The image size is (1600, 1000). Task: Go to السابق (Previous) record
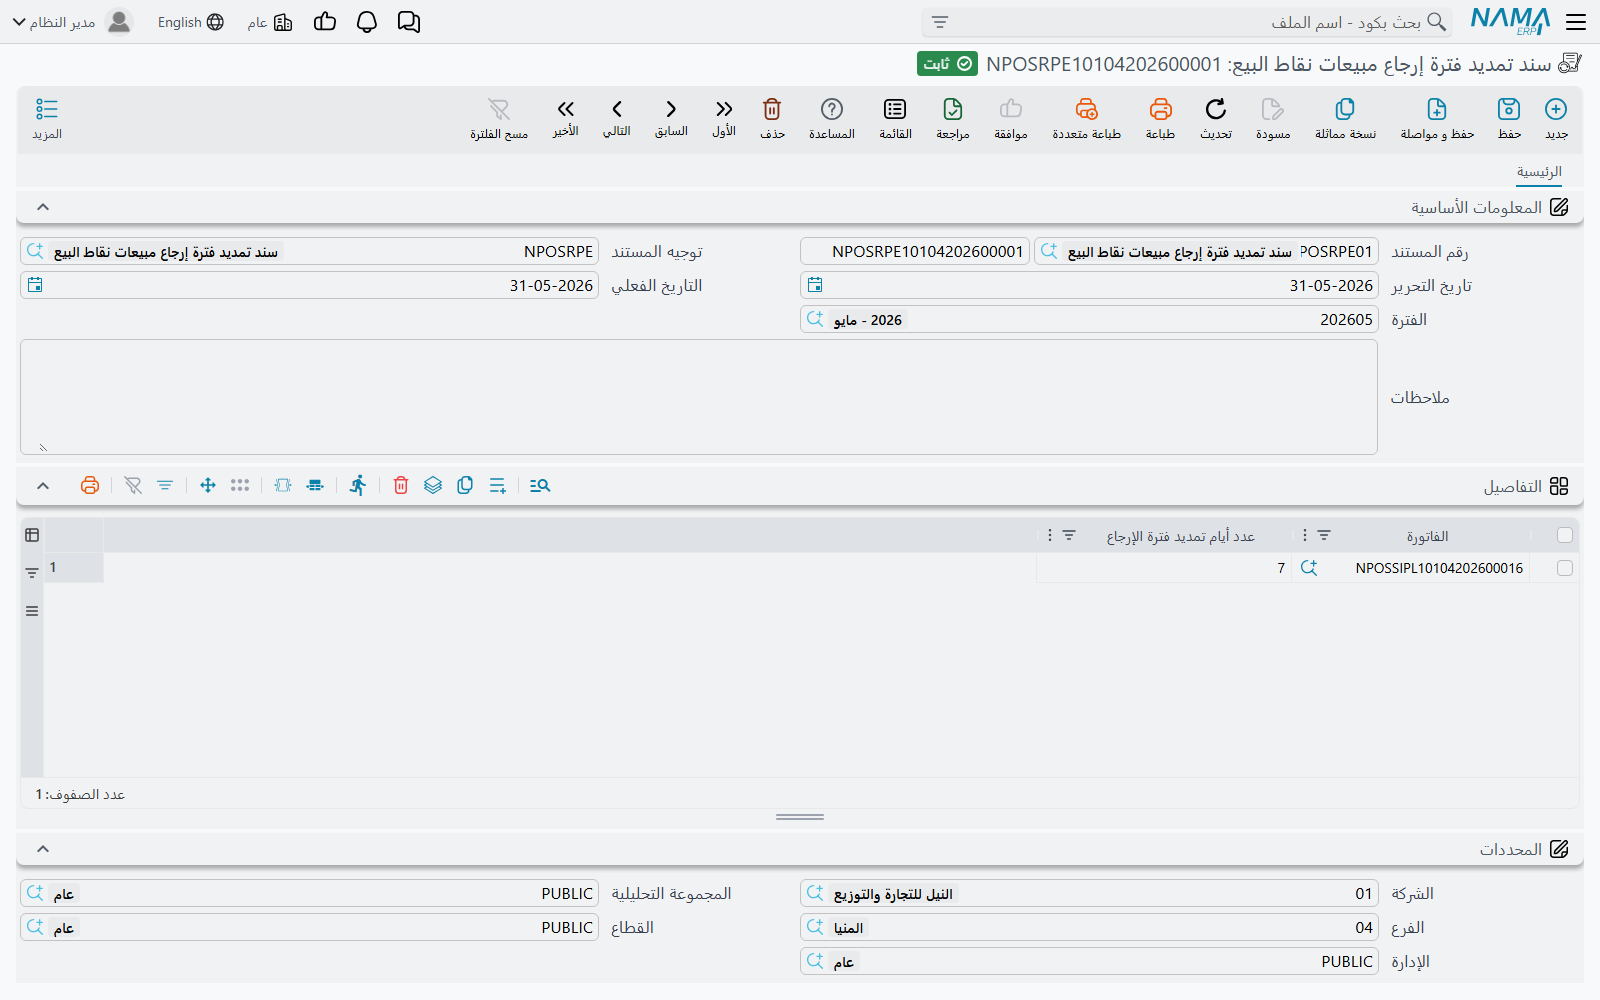671,109
